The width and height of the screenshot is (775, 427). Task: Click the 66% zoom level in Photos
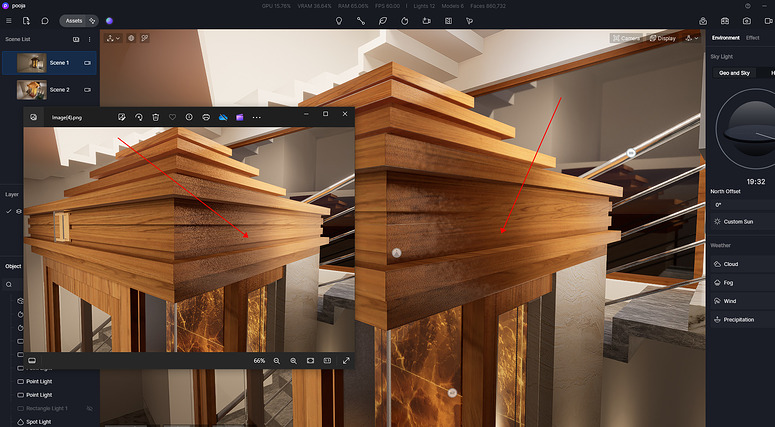tap(259, 361)
